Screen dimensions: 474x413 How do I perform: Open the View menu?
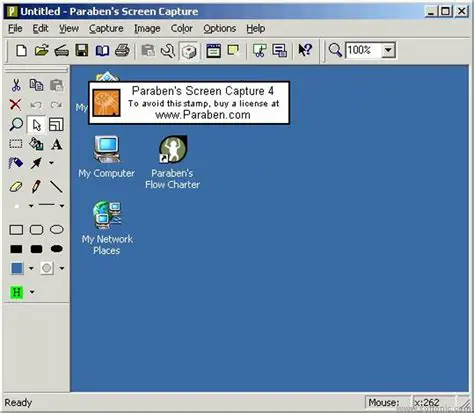[69, 29]
